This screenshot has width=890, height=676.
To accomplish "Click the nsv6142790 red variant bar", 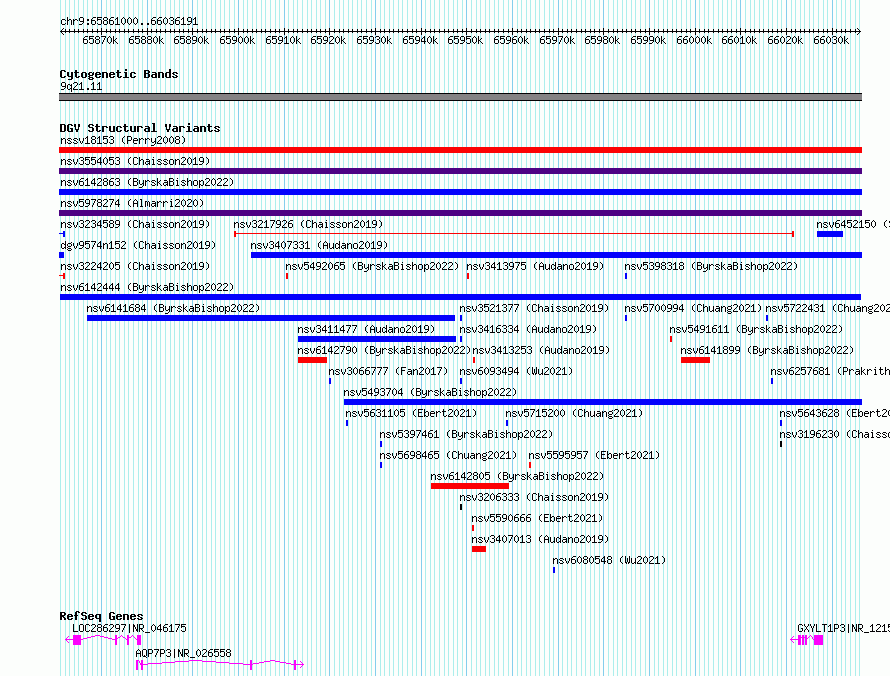I will click(312, 360).
